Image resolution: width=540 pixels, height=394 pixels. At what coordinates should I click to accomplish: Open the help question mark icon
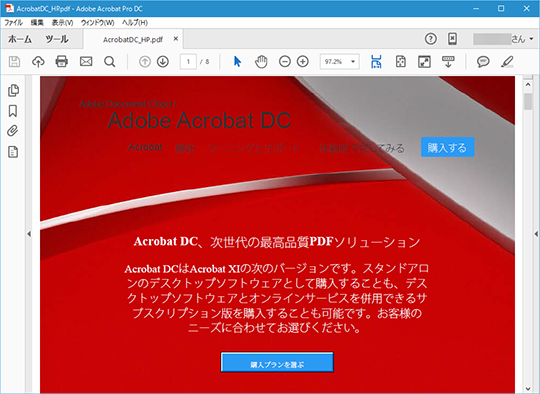430,39
